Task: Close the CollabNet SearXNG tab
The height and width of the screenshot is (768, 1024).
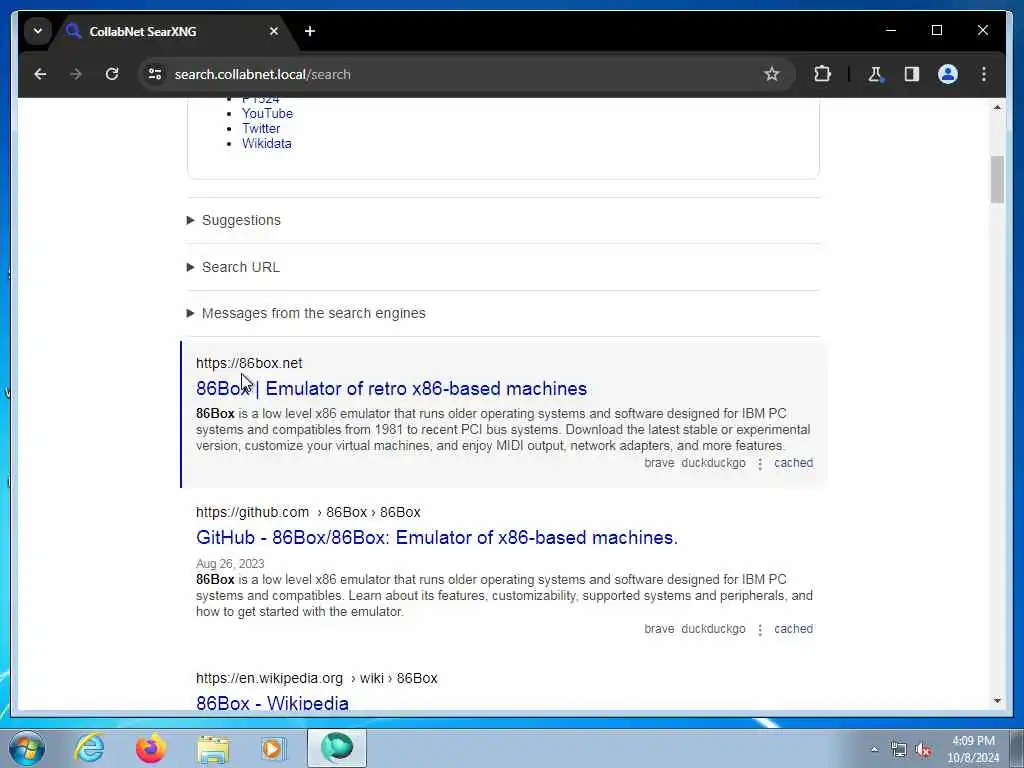Action: 274,31
